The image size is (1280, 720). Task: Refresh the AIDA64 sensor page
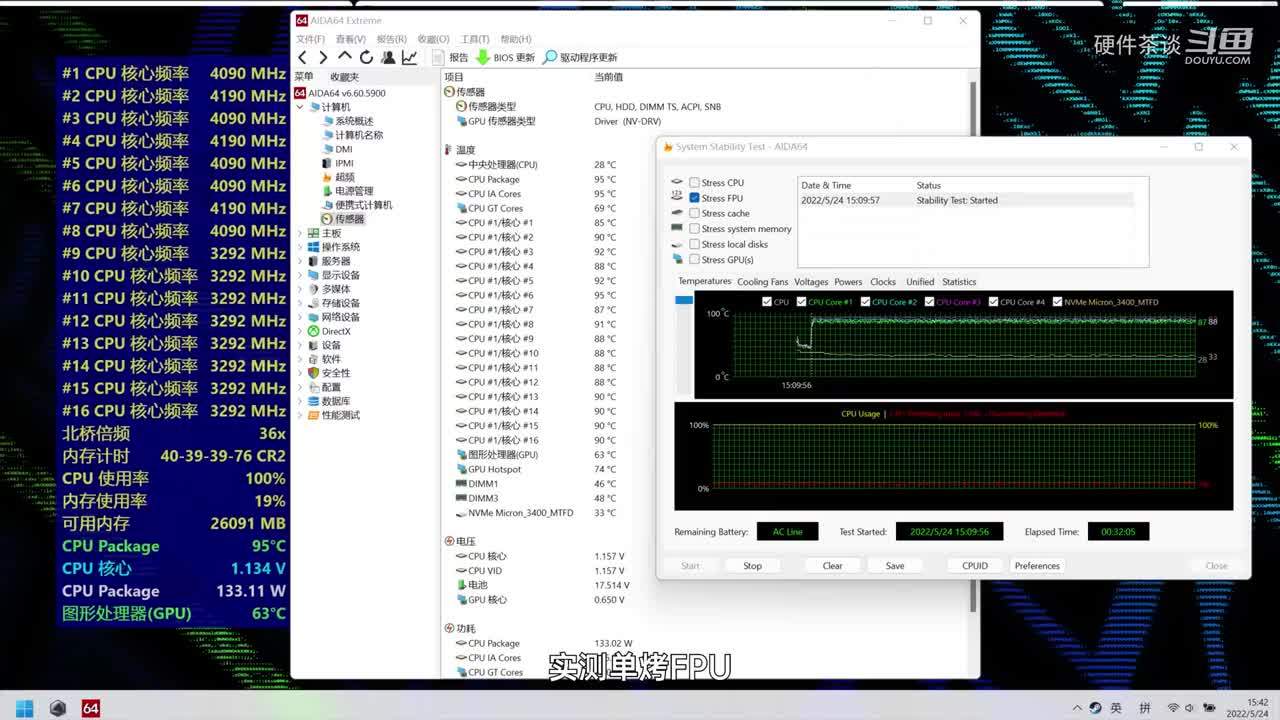[x=366, y=57]
